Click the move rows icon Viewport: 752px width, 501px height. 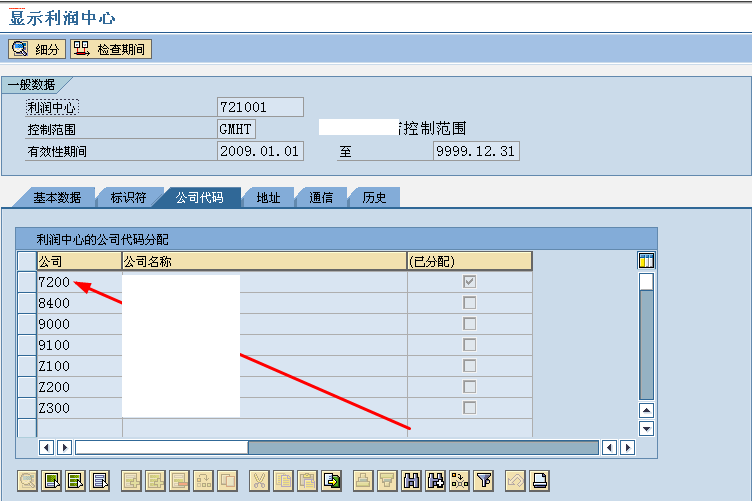pos(204,480)
